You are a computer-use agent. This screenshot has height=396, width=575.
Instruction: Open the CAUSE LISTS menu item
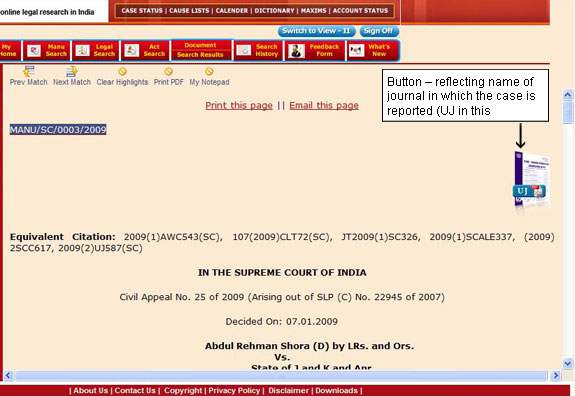[x=189, y=11]
